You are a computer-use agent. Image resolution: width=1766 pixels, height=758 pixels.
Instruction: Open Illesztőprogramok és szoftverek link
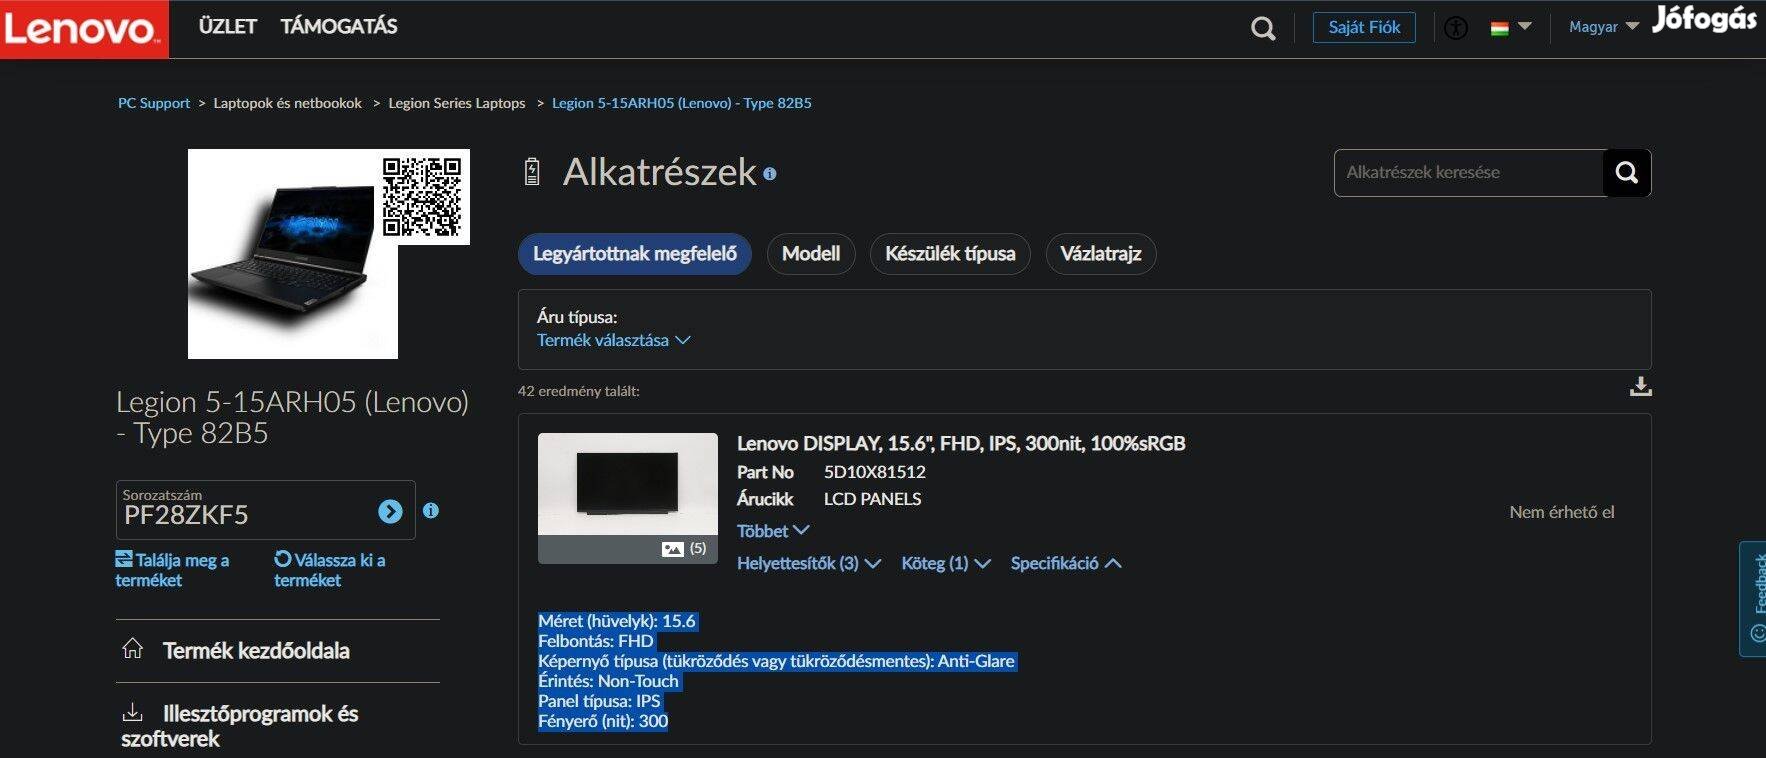[x=240, y=726]
